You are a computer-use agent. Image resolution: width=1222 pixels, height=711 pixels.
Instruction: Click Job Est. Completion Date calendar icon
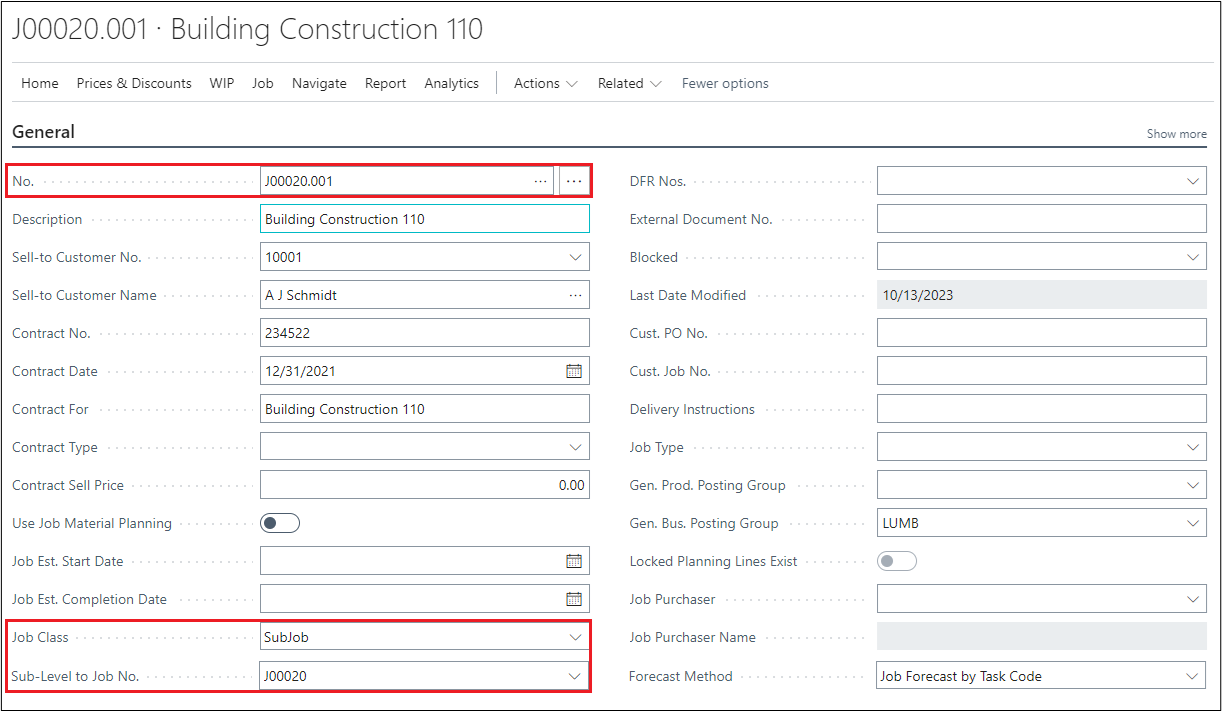(574, 599)
